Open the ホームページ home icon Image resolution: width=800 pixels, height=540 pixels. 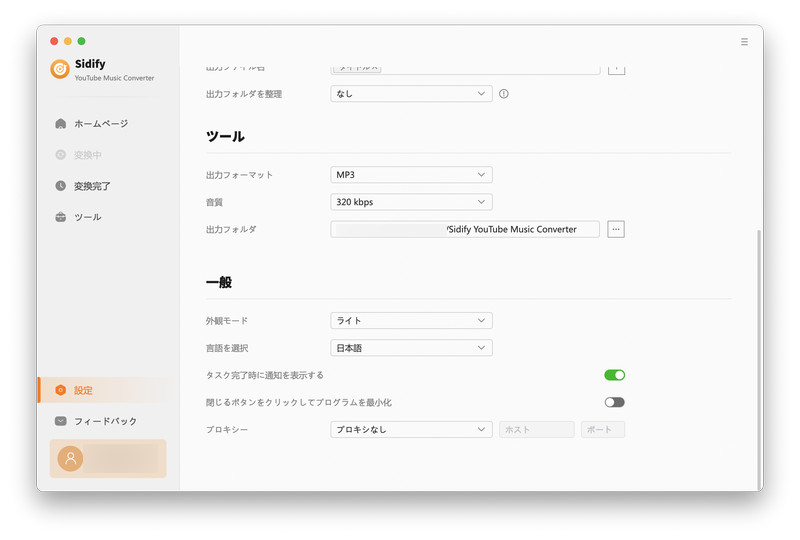pyautogui.click(x=61, y=124)
